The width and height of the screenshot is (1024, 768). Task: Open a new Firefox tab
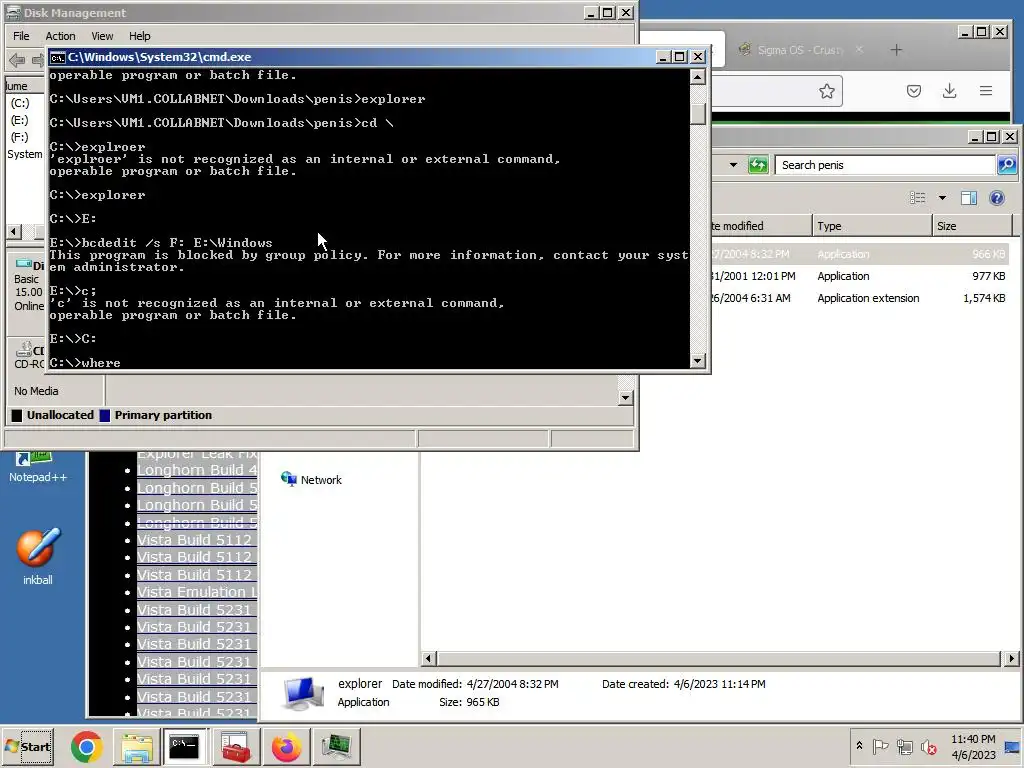[x=896, y=50]
